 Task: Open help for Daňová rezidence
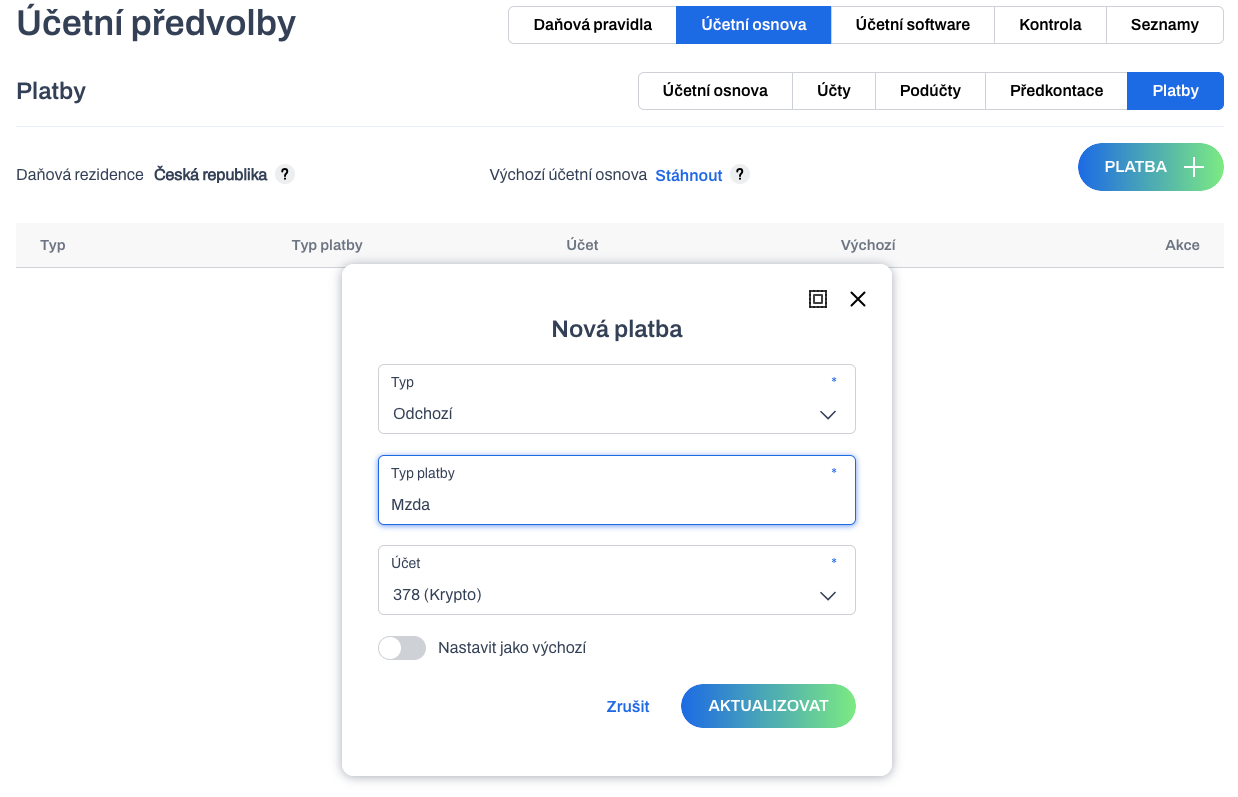point(285,174)
